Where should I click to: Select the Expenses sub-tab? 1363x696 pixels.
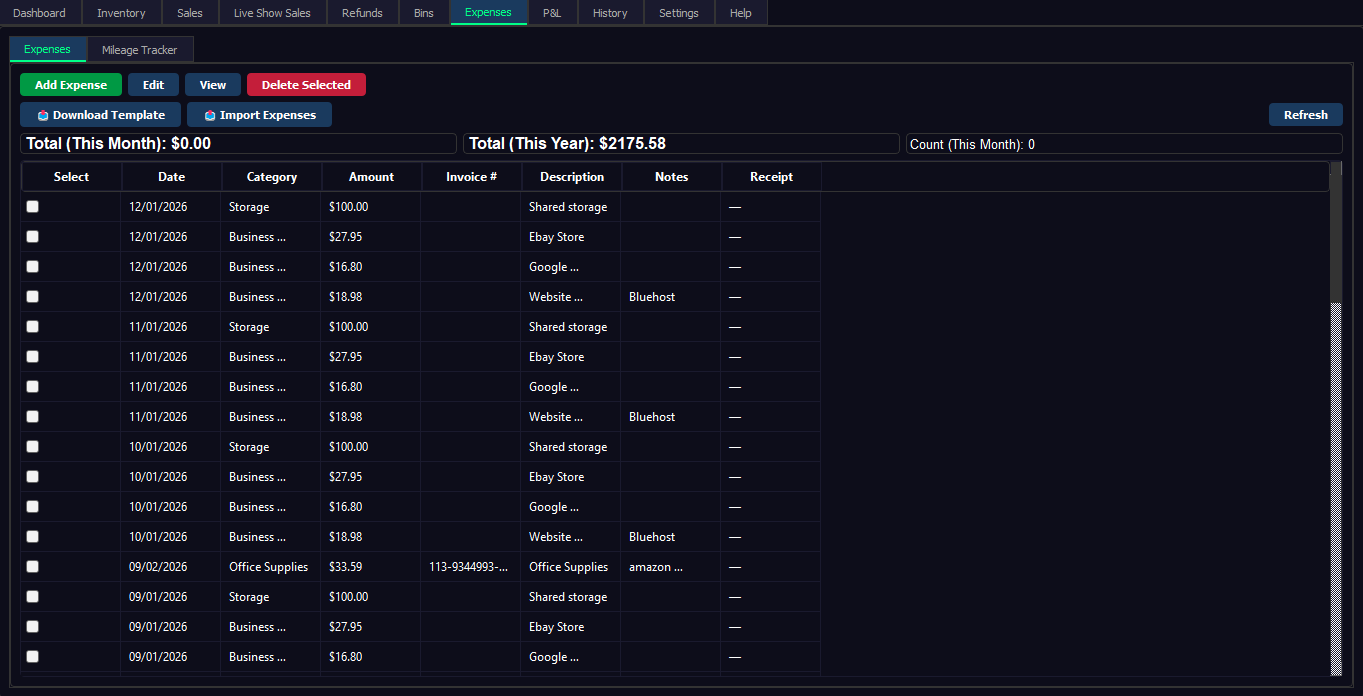47,50
